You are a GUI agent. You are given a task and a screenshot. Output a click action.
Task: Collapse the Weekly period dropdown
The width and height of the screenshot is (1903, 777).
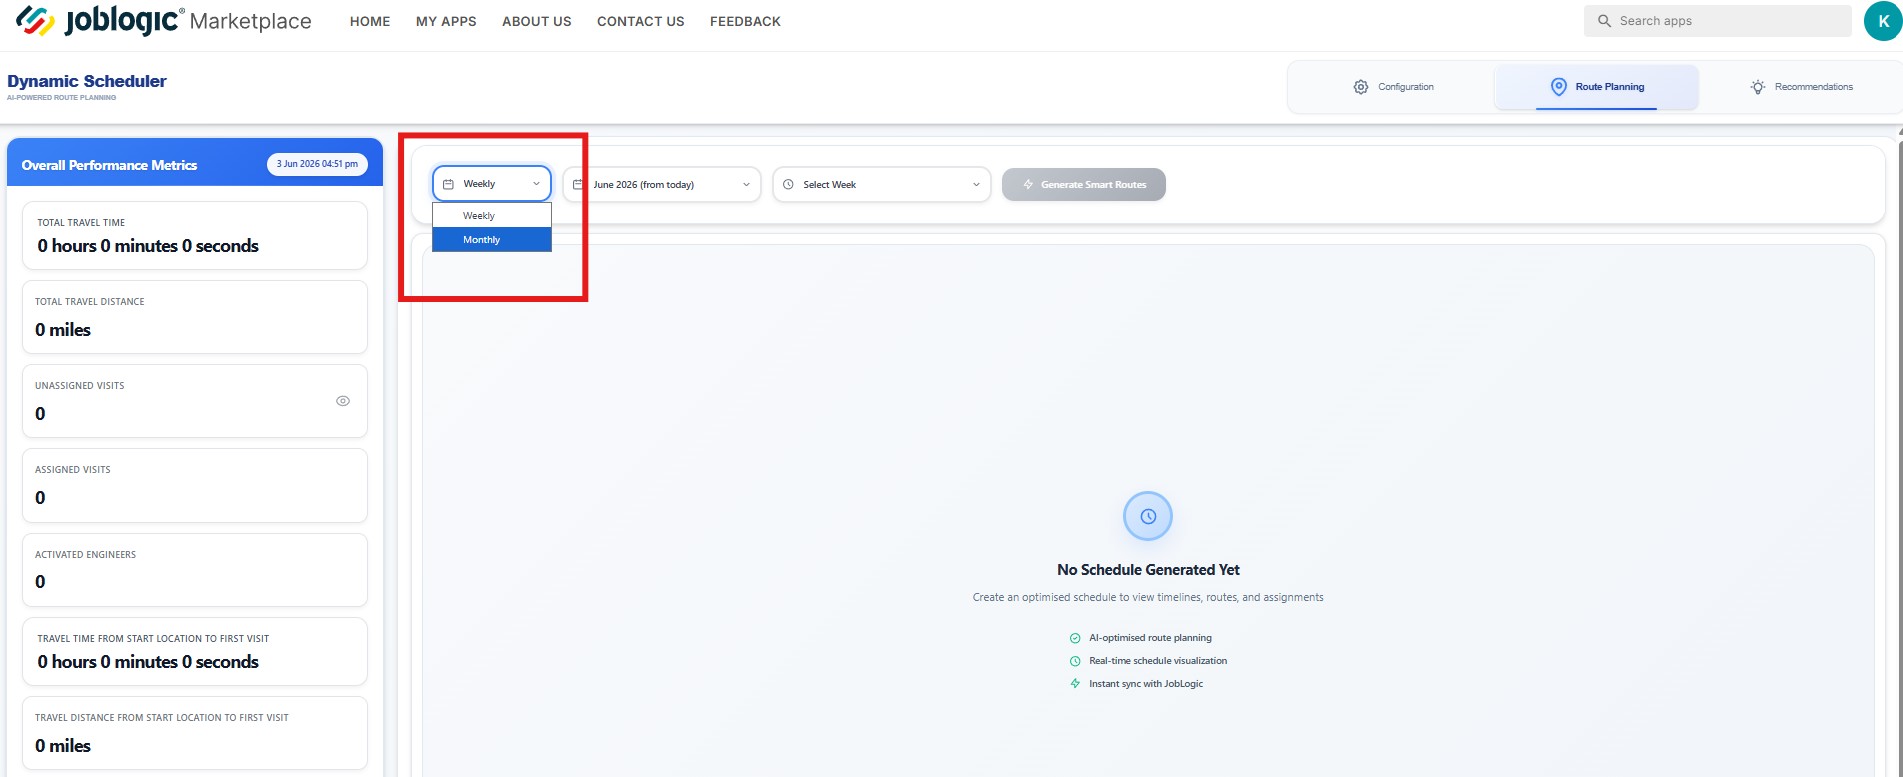(x=492, y=184)
